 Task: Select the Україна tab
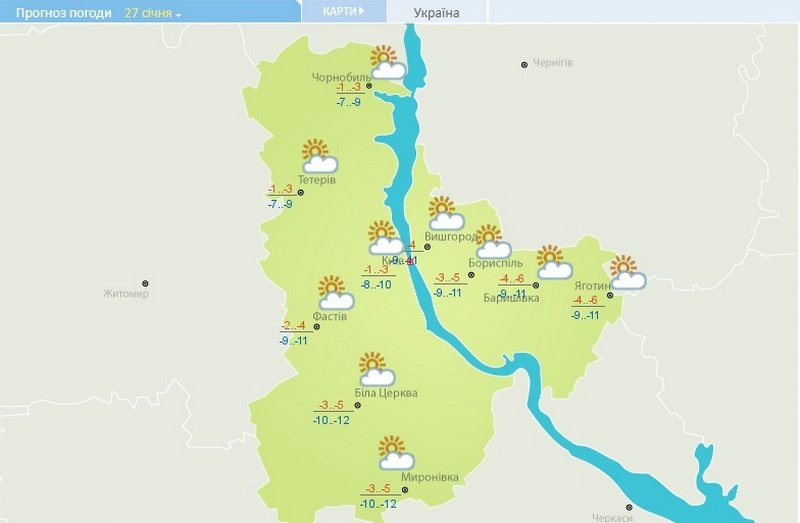[x=437, y=13]
